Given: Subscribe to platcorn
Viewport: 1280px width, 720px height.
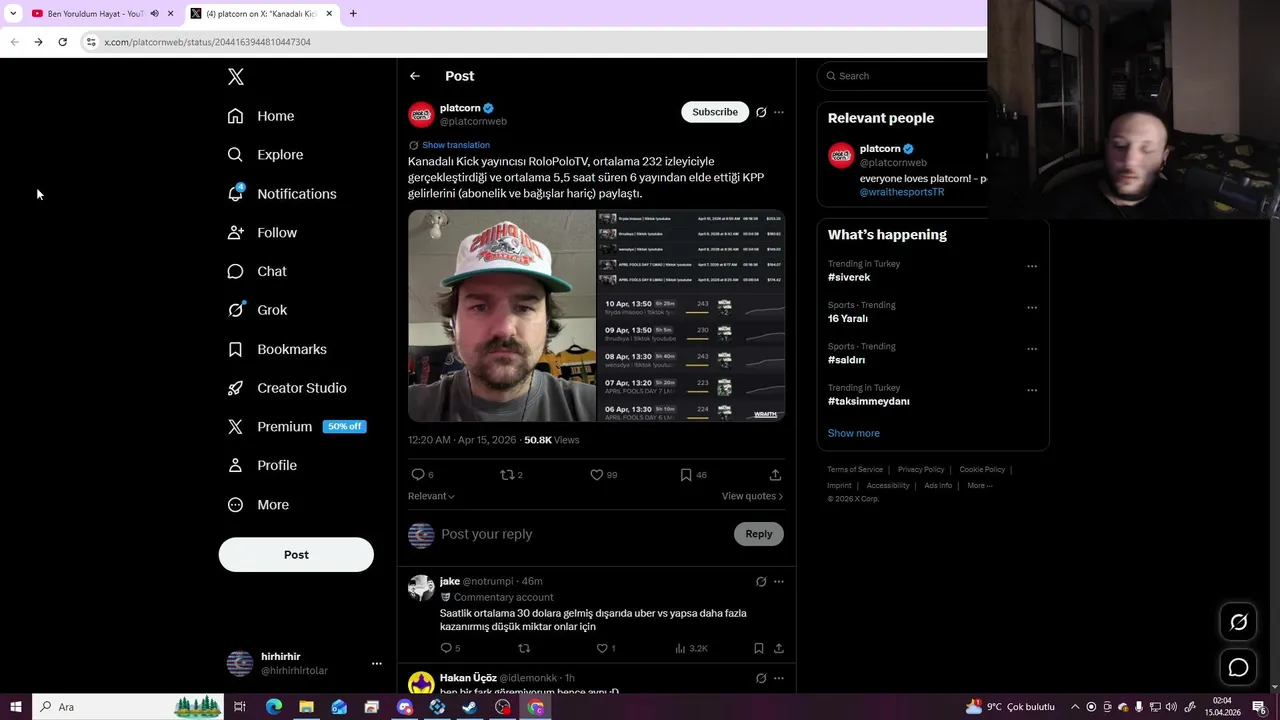Looking at the screenshot, I should click(715, 112).
